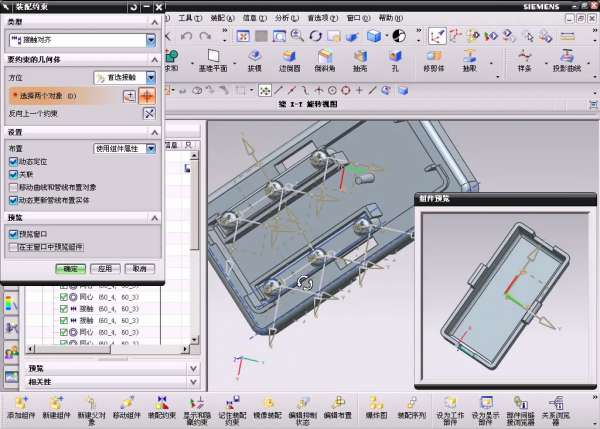Click the Rotate view icon

coord(316,36)
